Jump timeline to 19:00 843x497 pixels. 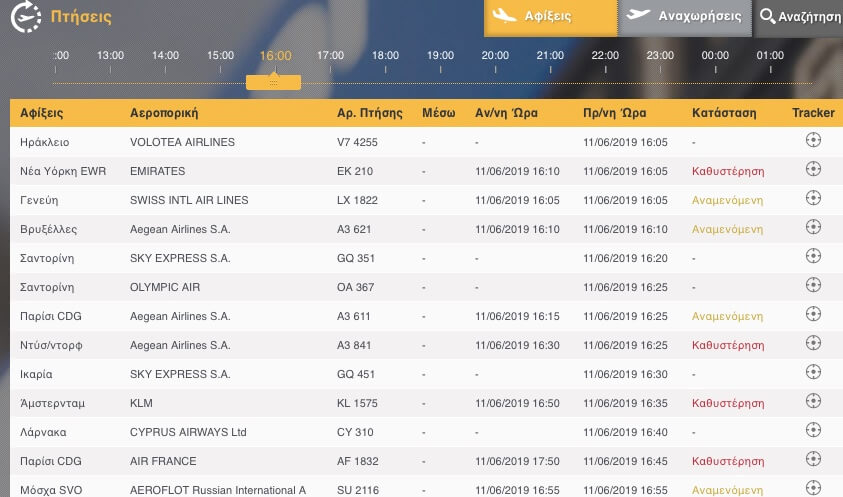[440, 55]
